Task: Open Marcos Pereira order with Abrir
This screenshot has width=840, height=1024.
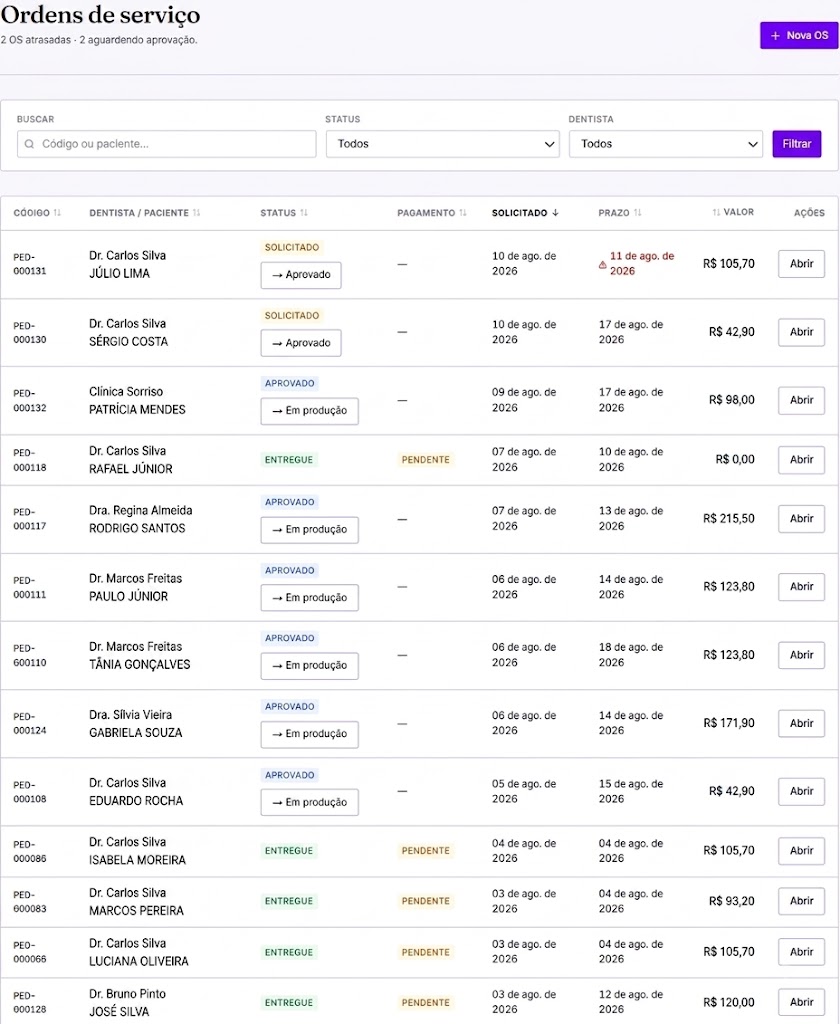Action: (x=801, y=901)
